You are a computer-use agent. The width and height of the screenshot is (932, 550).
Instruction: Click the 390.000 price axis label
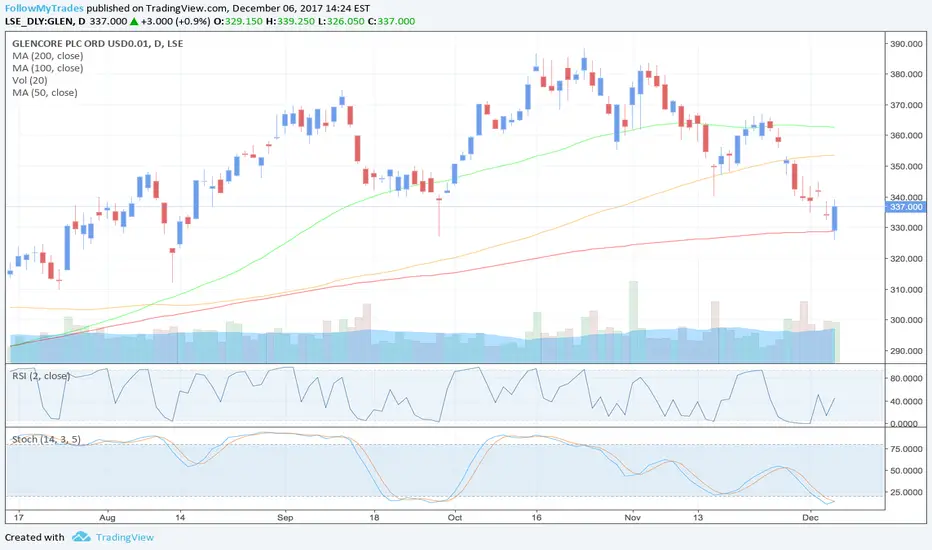coord(906,44)
